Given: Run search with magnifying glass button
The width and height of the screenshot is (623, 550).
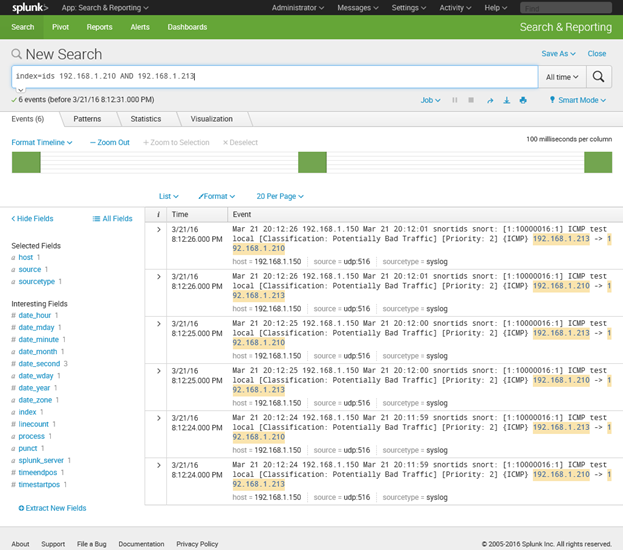Looking at the screenshot, I should [x=598, y=77].
